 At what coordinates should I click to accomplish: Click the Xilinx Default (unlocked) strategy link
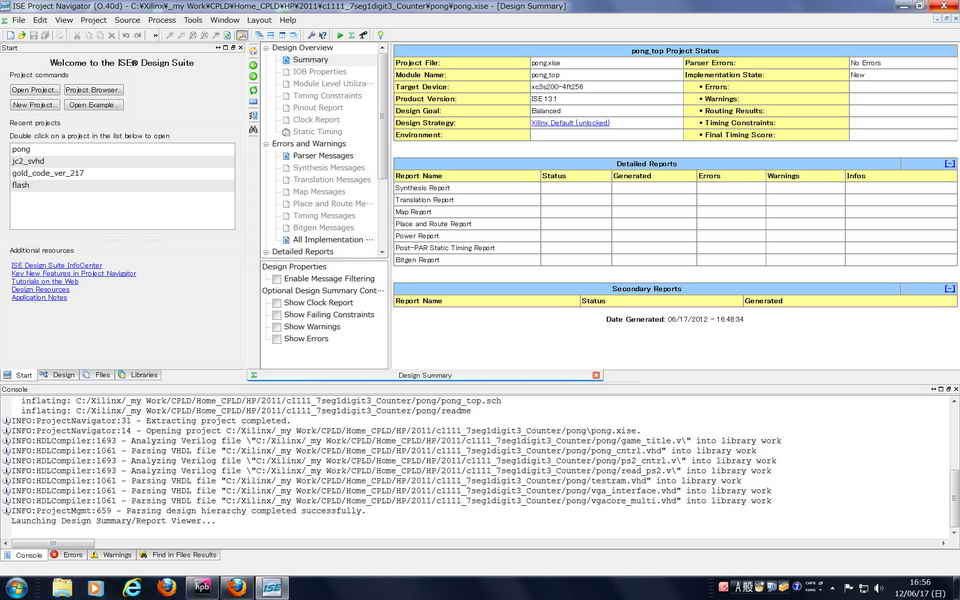click(570, 123)
